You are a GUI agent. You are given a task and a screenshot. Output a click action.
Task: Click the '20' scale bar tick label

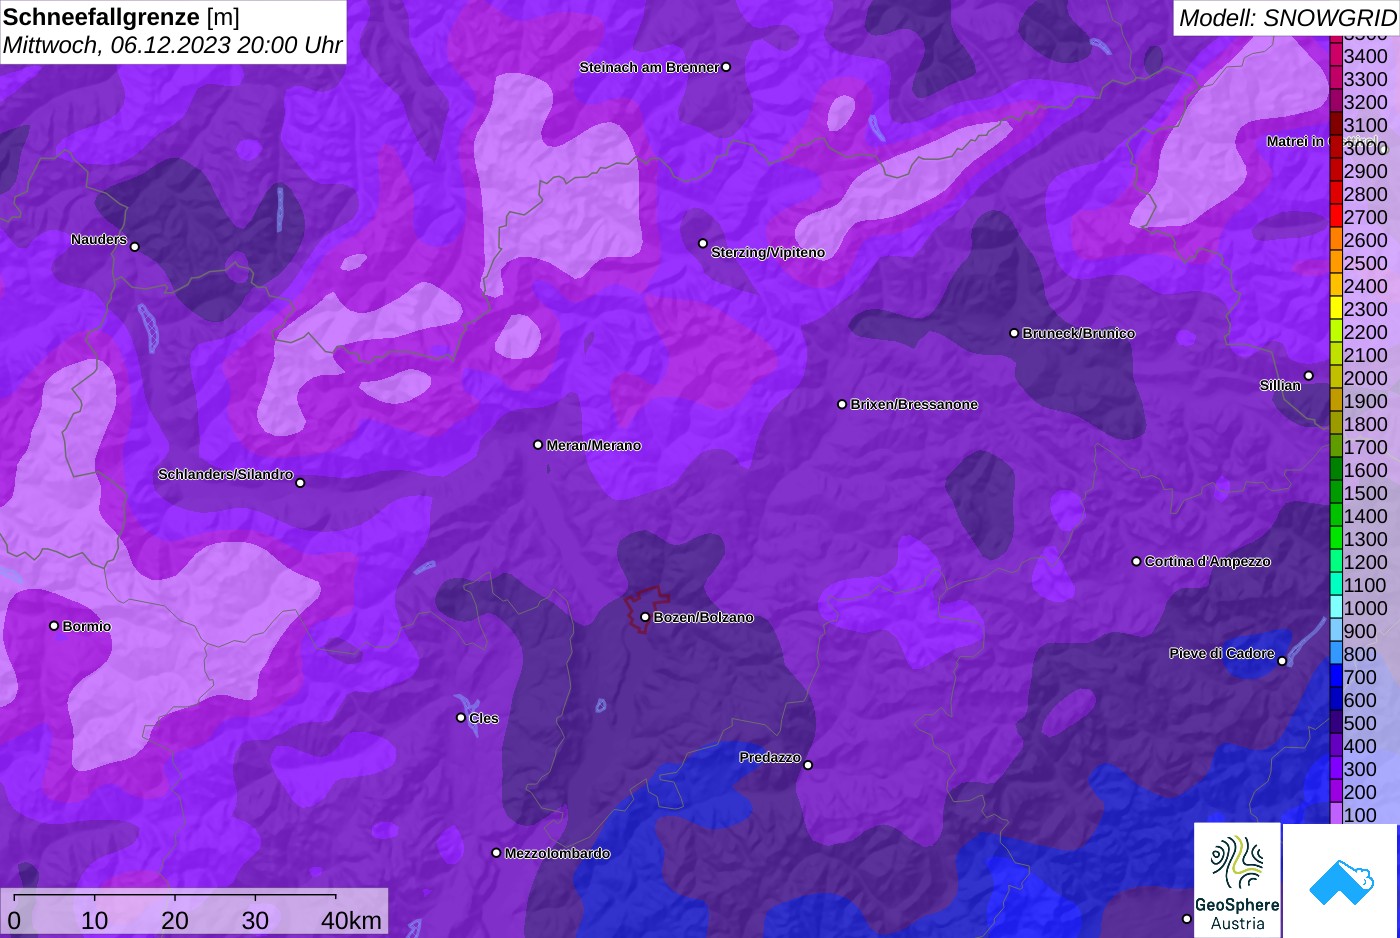pyautogui.click(x=175, y=920)
